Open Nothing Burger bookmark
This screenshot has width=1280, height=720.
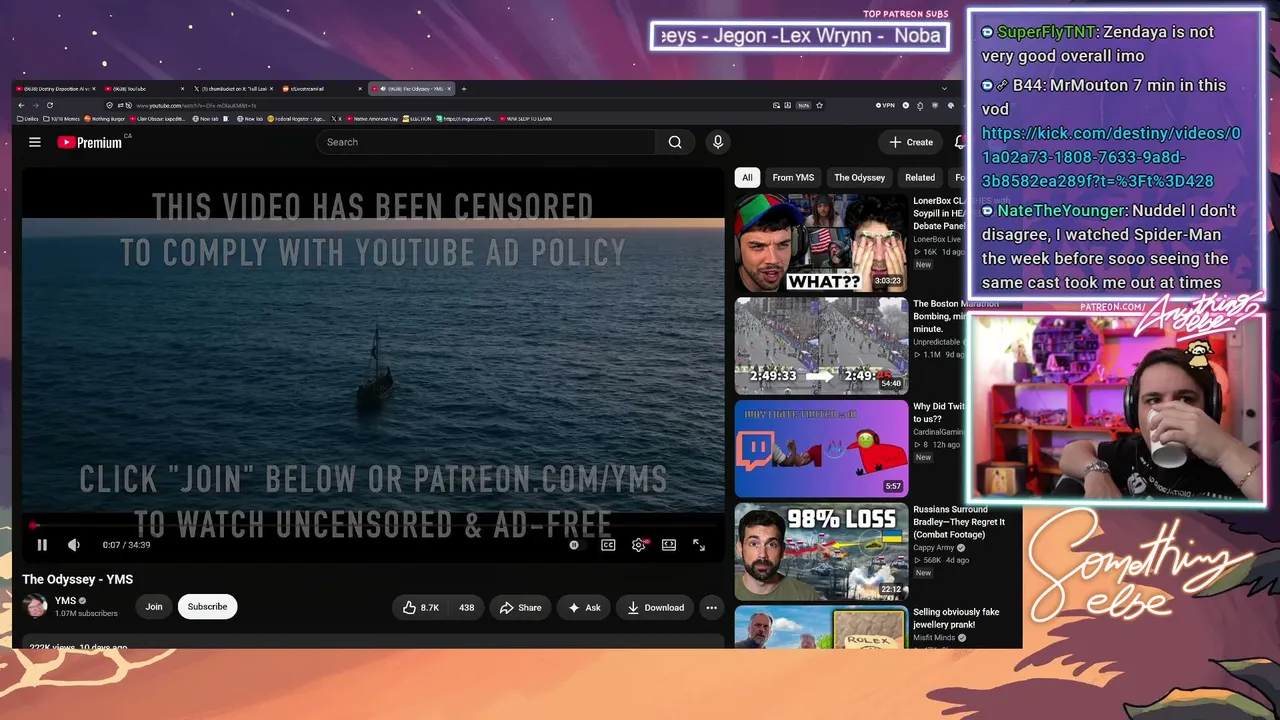click(x=103, y=119)
